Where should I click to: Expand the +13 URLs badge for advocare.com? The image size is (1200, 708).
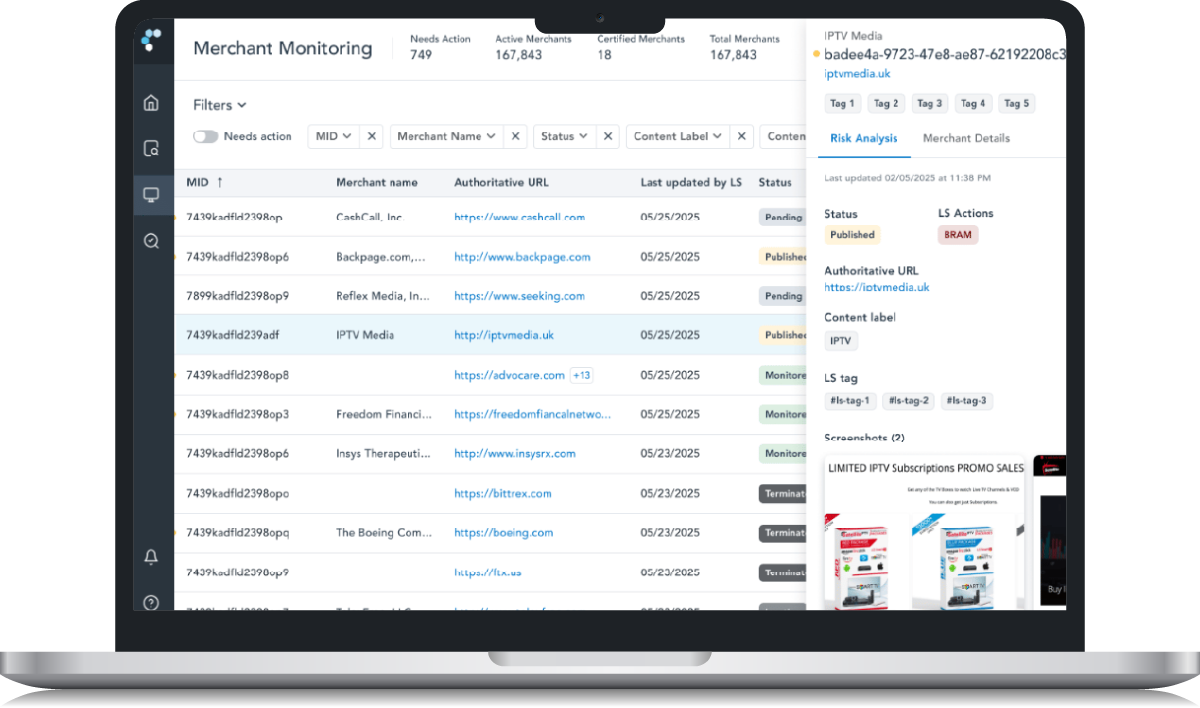point(581,375)
